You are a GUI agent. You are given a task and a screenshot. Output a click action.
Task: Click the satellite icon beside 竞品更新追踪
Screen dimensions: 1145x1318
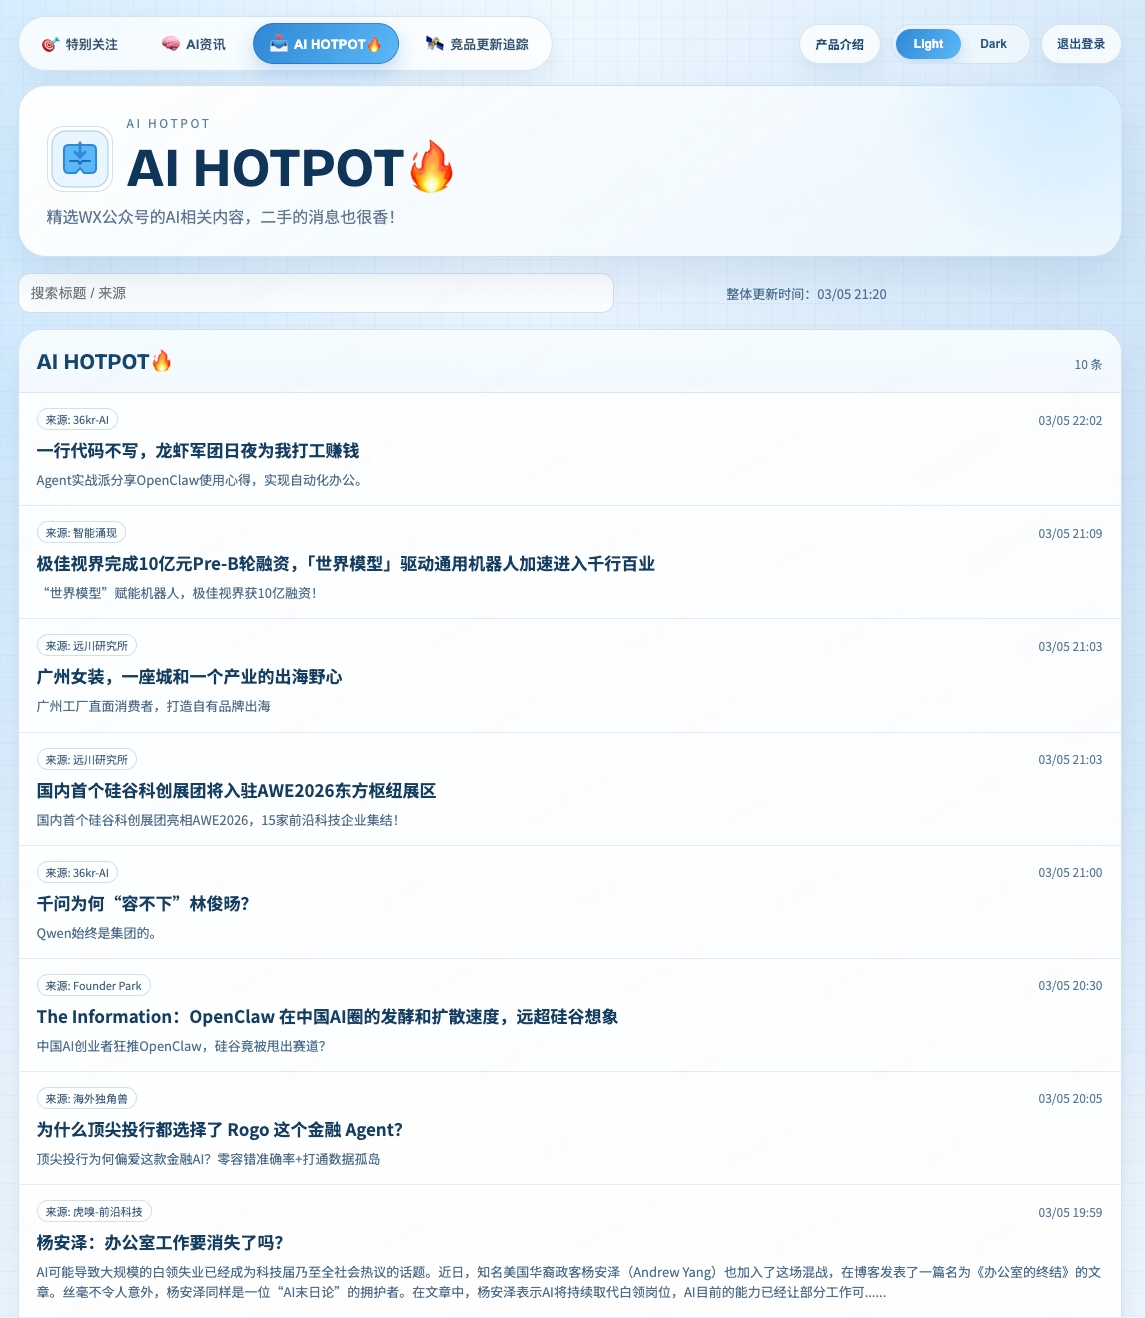[x=432, y=43]
